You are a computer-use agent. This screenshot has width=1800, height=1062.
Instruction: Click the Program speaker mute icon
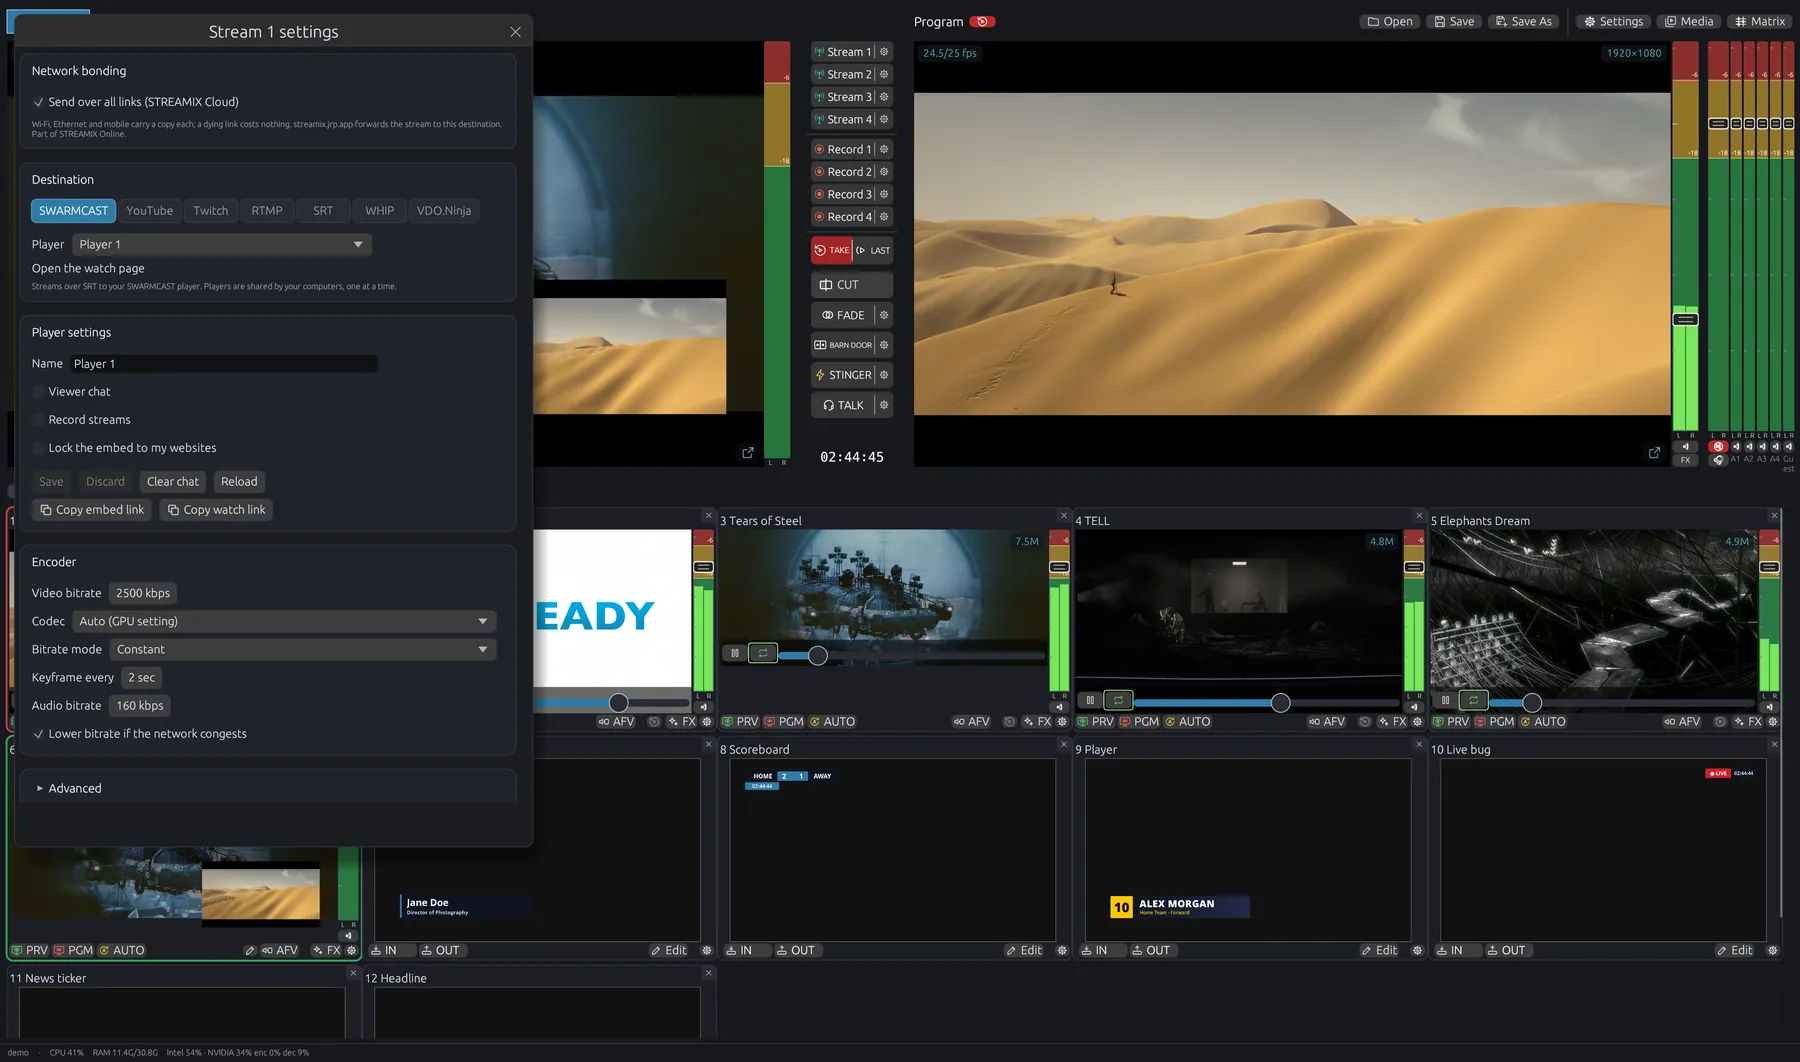pyautogui.click(x=1685, y=447)
